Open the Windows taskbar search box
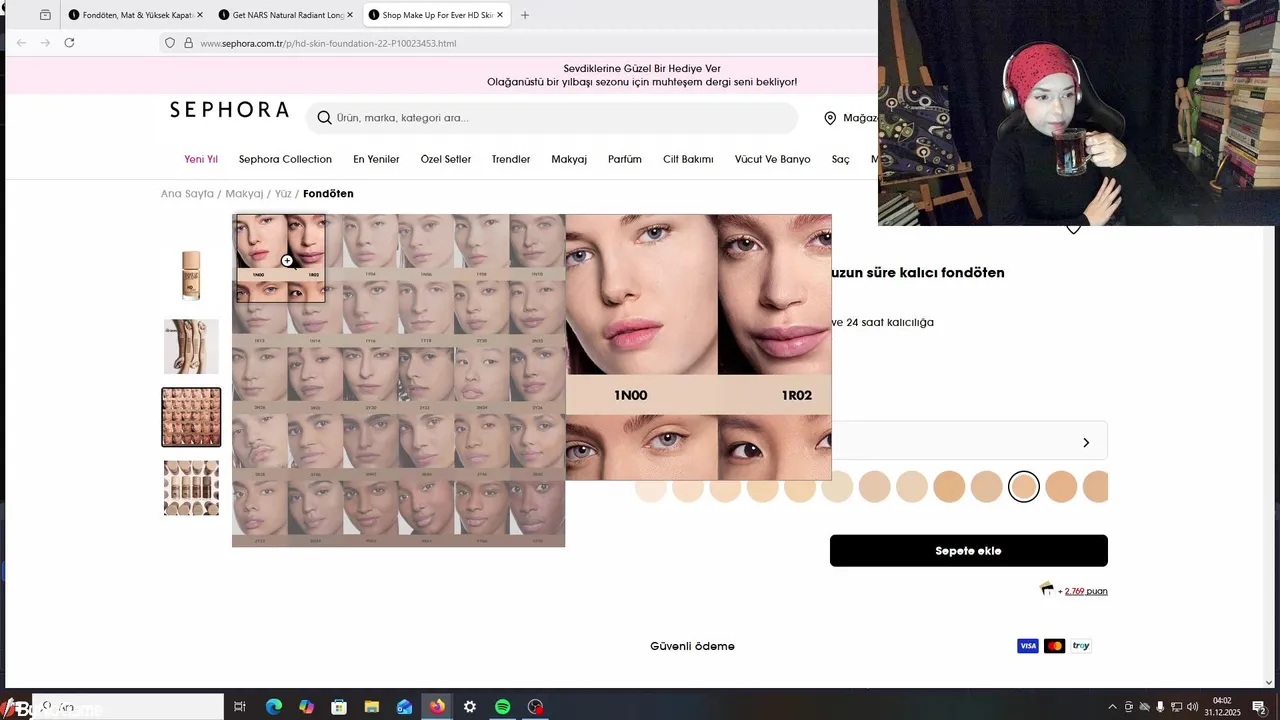This screenshot has height=720, width=1280. click(x=128, y=707)
